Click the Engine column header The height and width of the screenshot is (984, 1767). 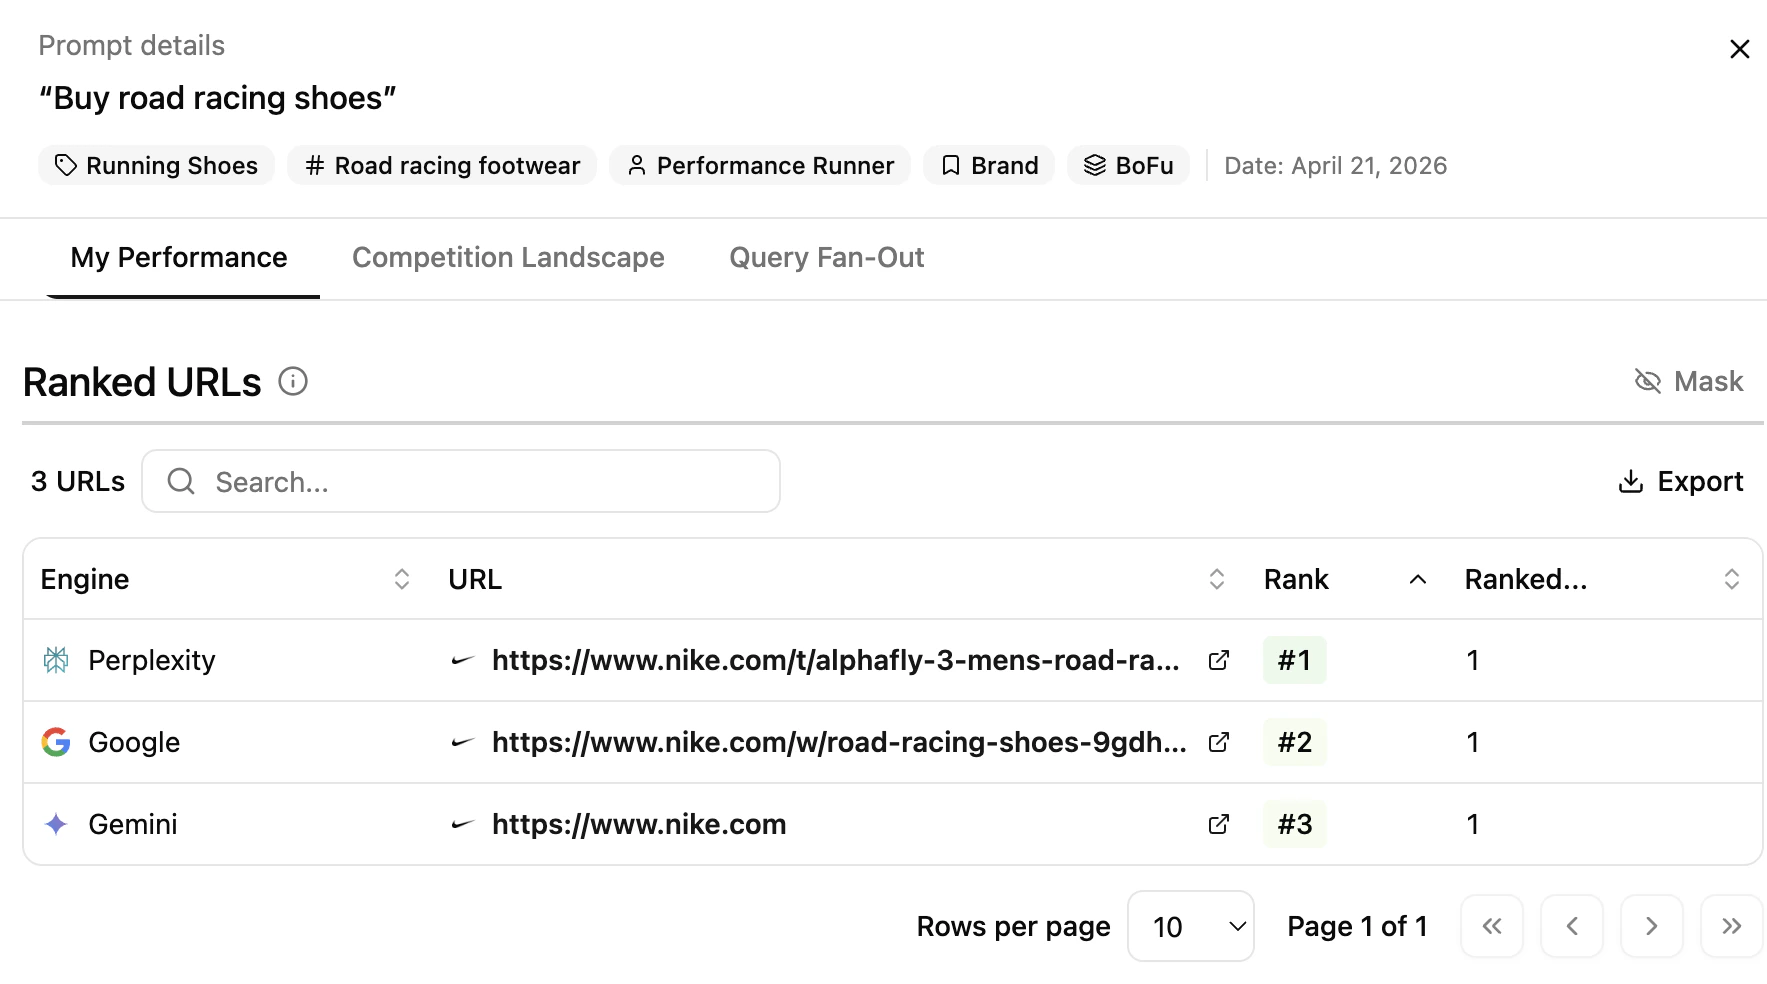click(85, 579)
